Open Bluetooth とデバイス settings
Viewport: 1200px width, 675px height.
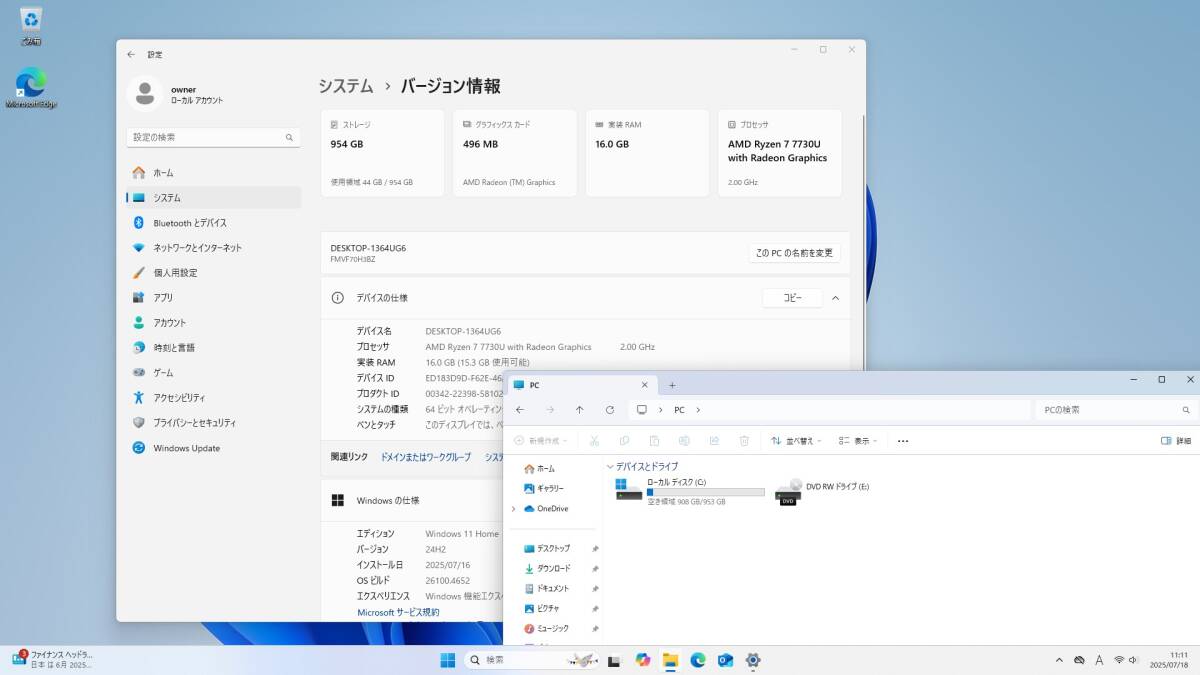click(213, 223)
